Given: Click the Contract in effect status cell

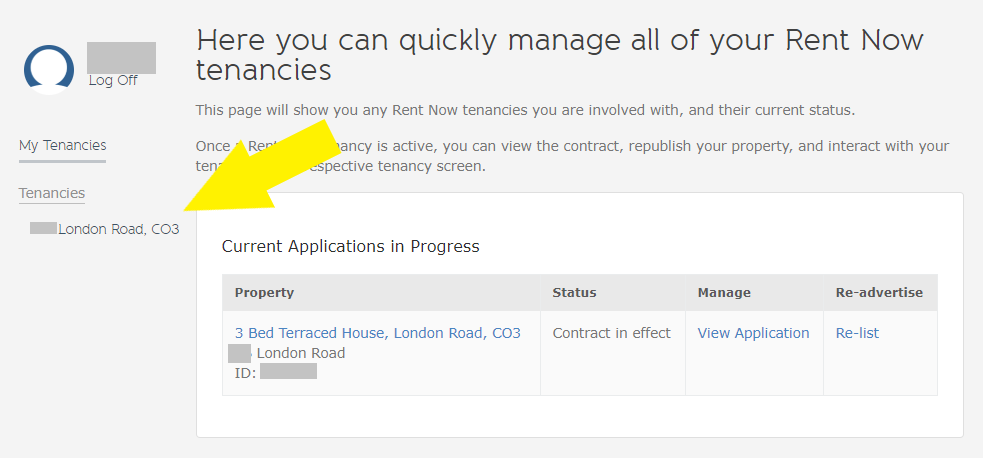Looking at the screenshot, I should (611, 333).
